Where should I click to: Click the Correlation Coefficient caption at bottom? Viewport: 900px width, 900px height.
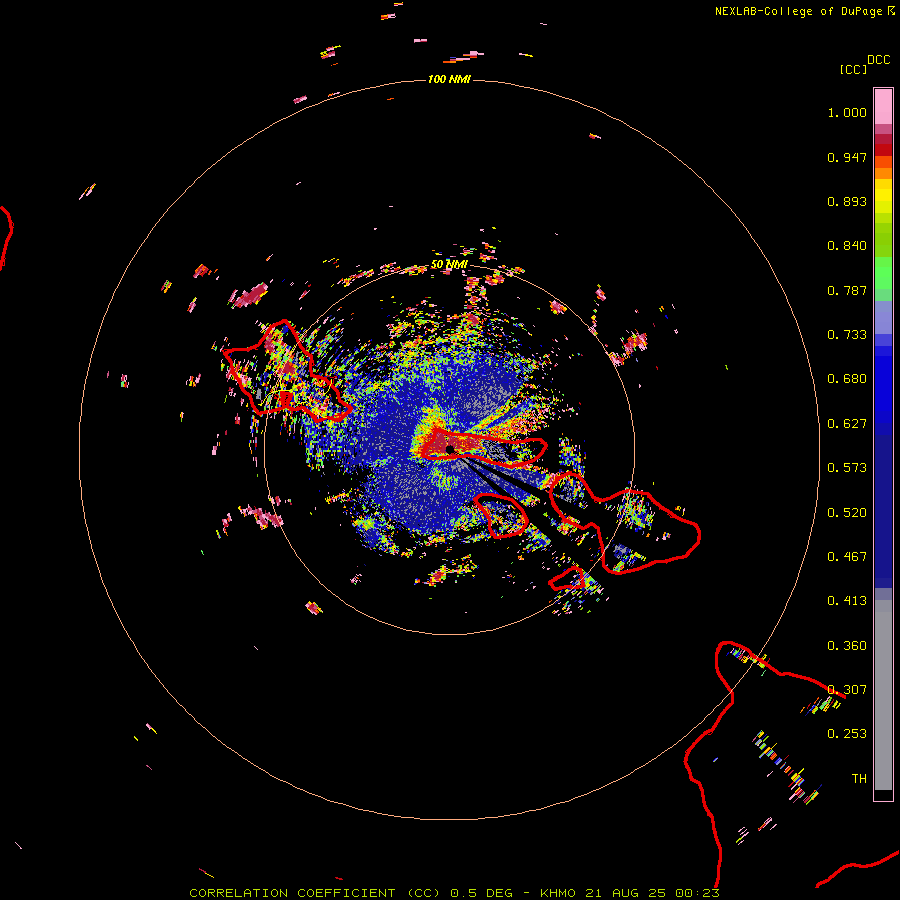pos(454,893)
